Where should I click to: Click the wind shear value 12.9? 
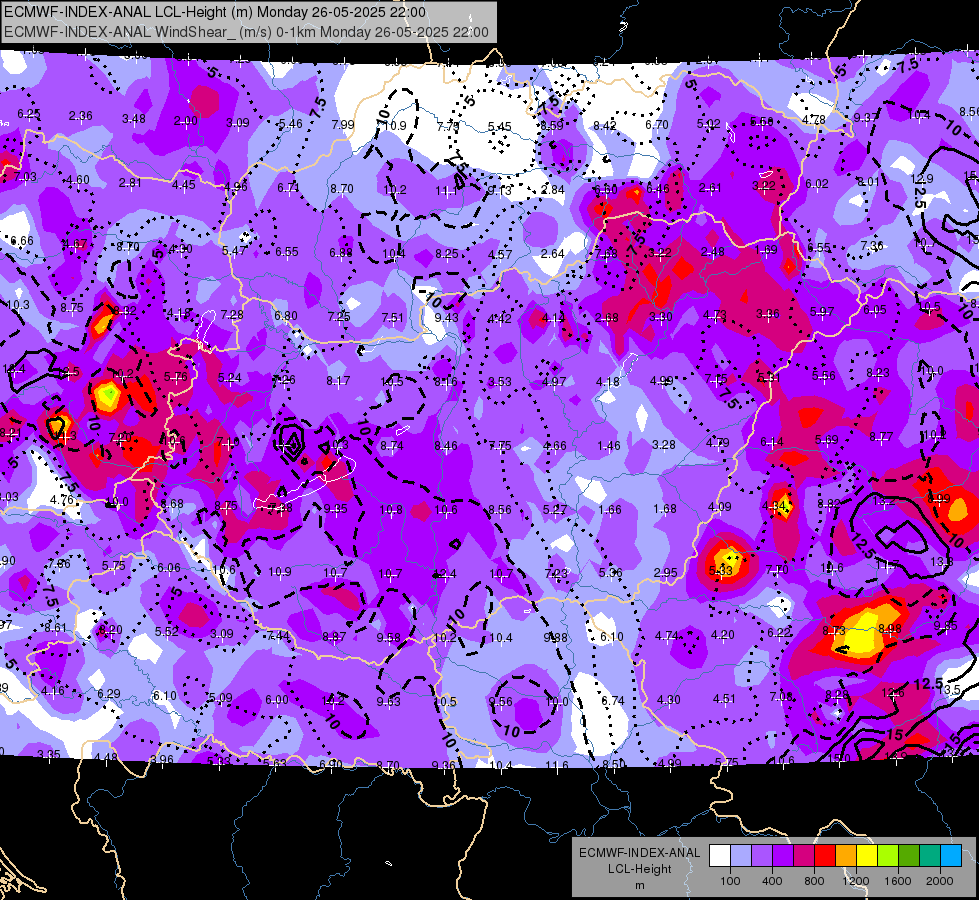coord(922,179)
